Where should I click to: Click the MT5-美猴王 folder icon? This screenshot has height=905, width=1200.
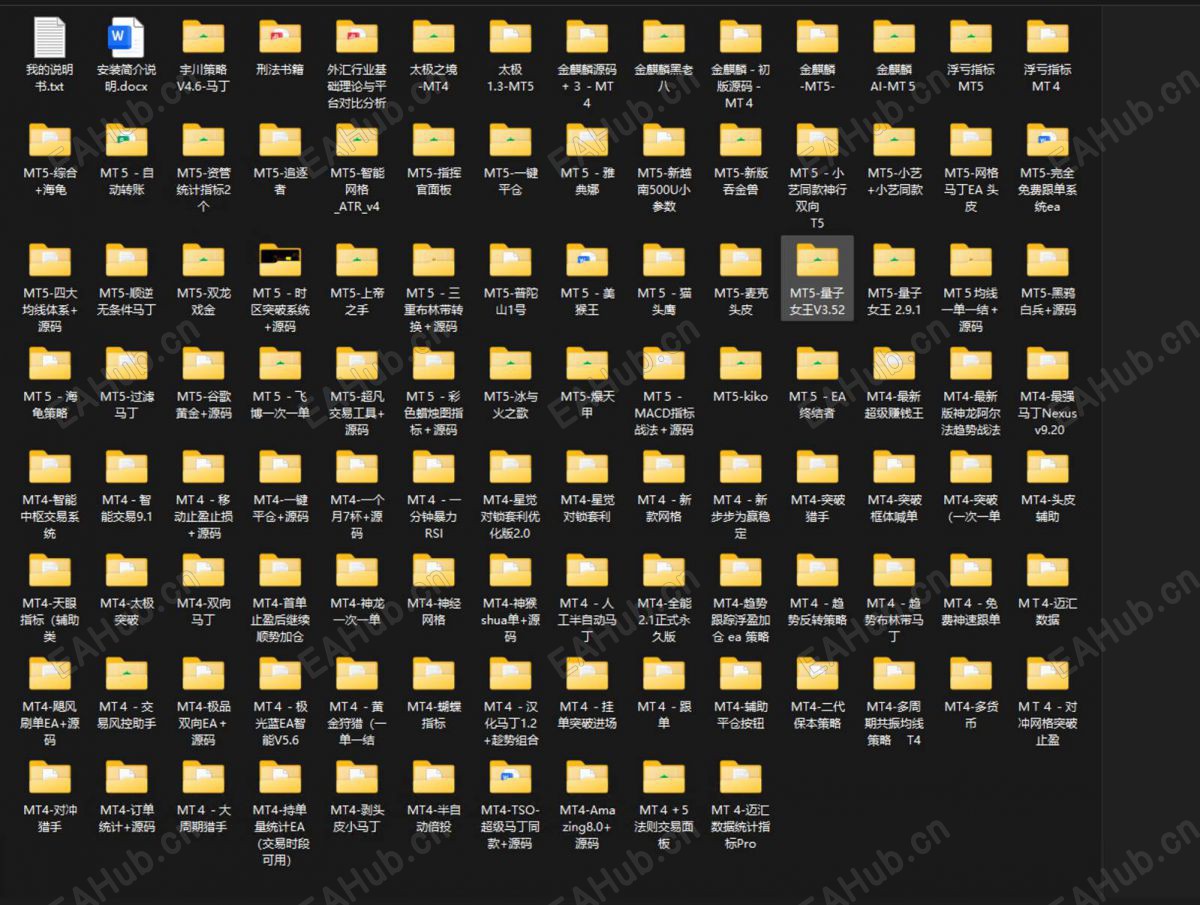587,260
